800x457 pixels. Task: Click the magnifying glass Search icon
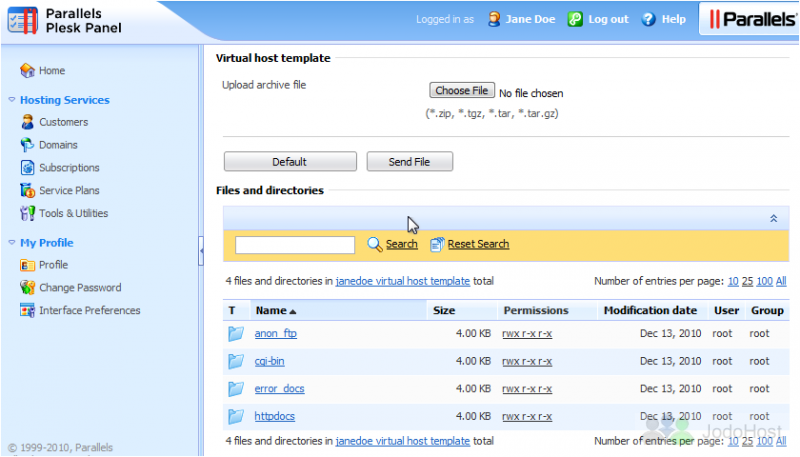coord(375,244)
